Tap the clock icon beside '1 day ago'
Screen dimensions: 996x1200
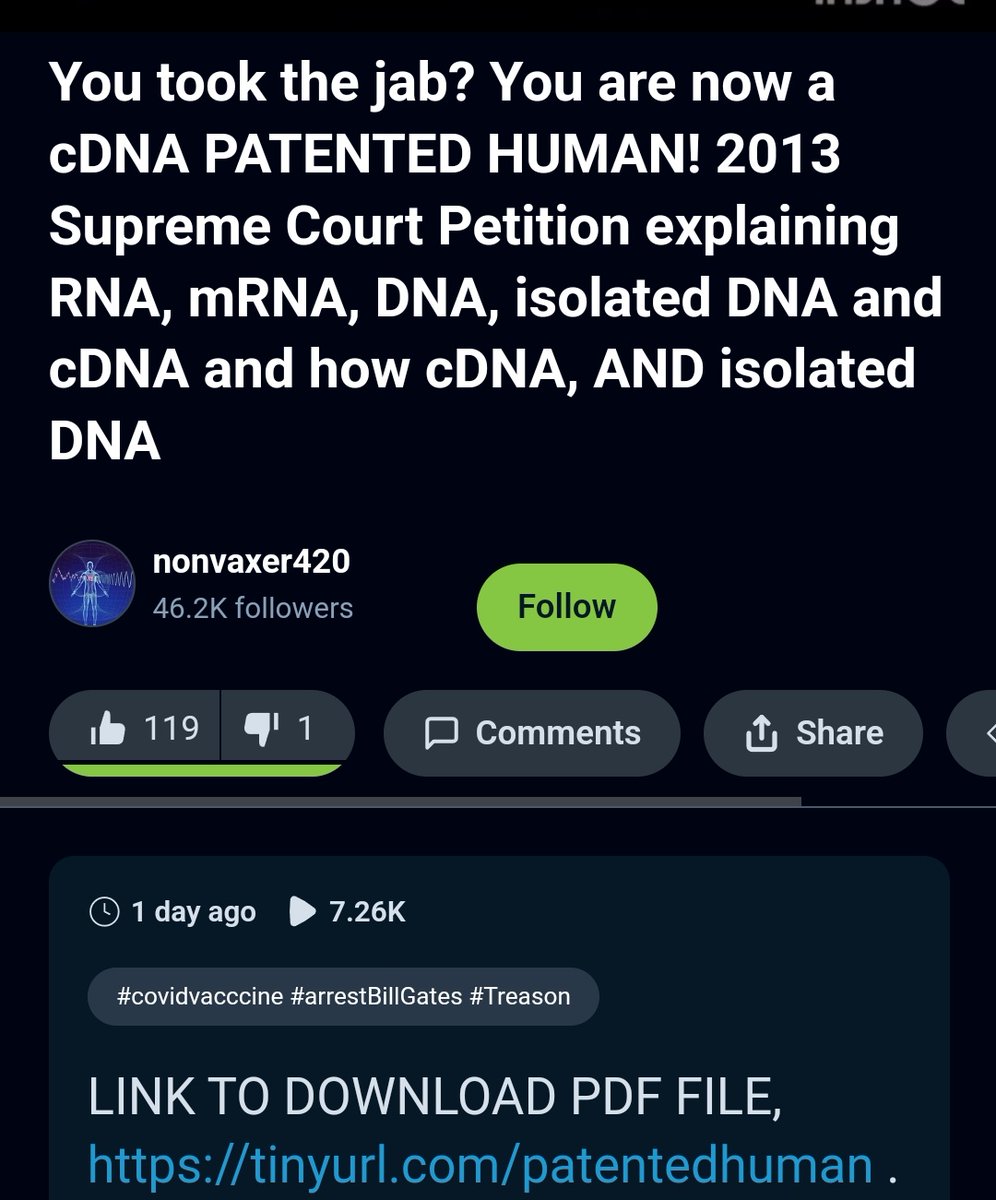[104, 912]
